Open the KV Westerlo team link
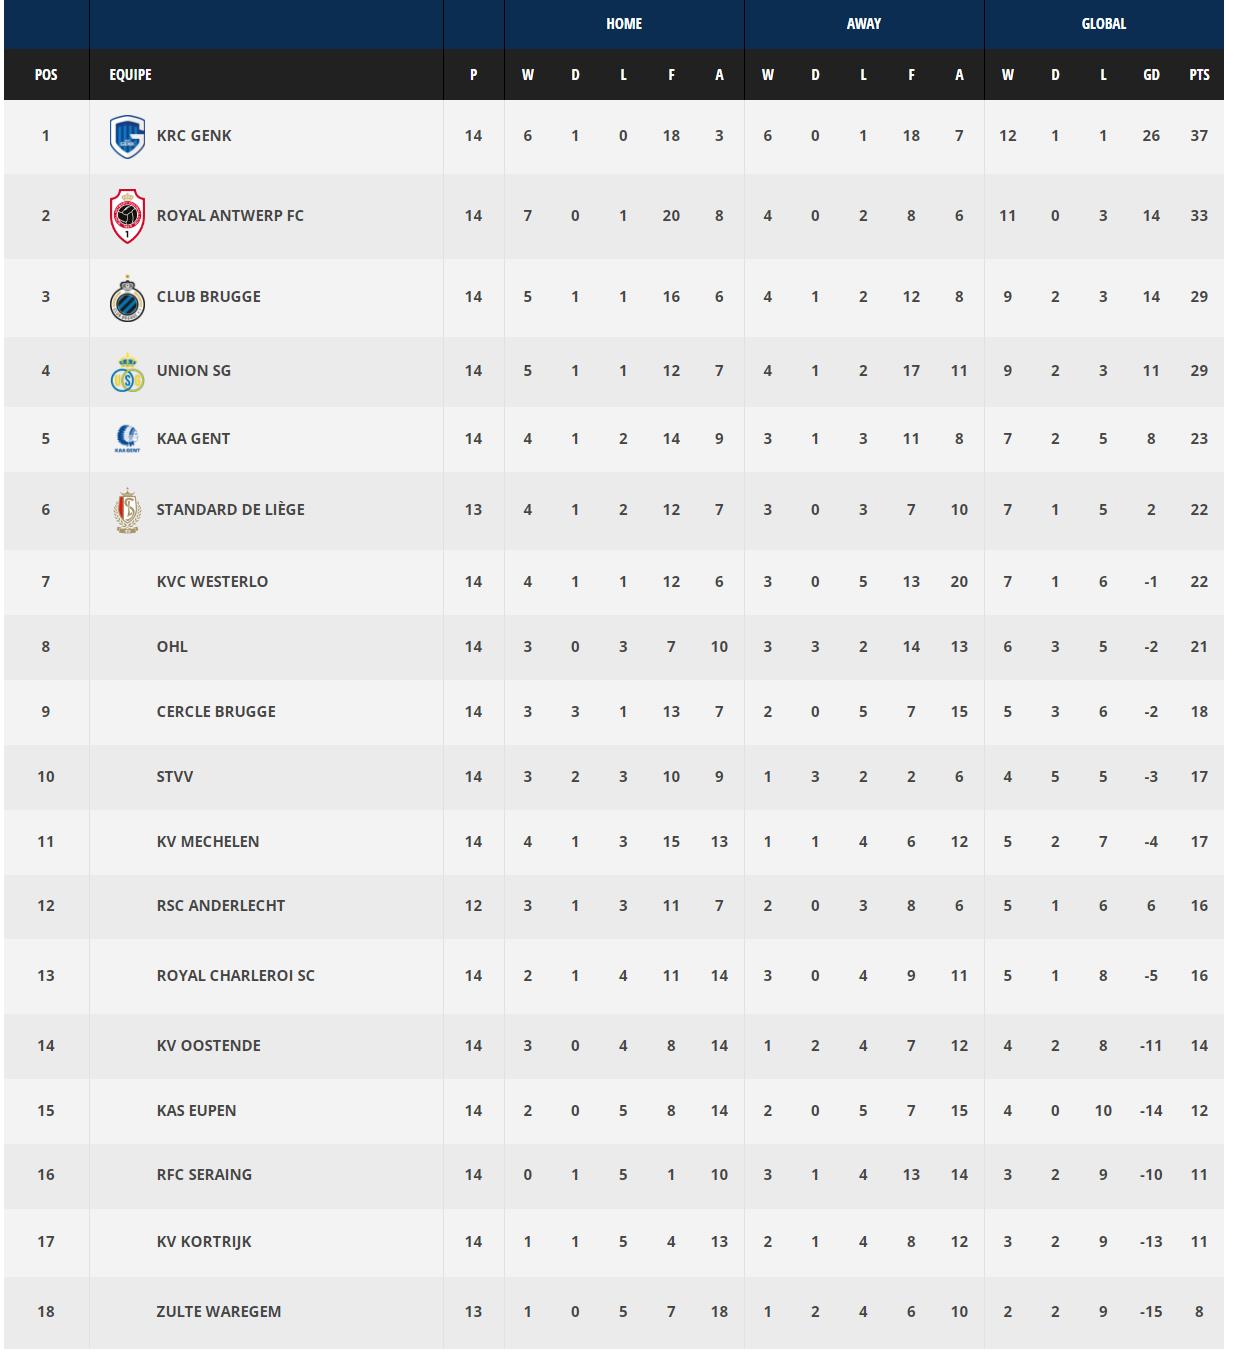1233x1357 pixels. pos(212,582)
